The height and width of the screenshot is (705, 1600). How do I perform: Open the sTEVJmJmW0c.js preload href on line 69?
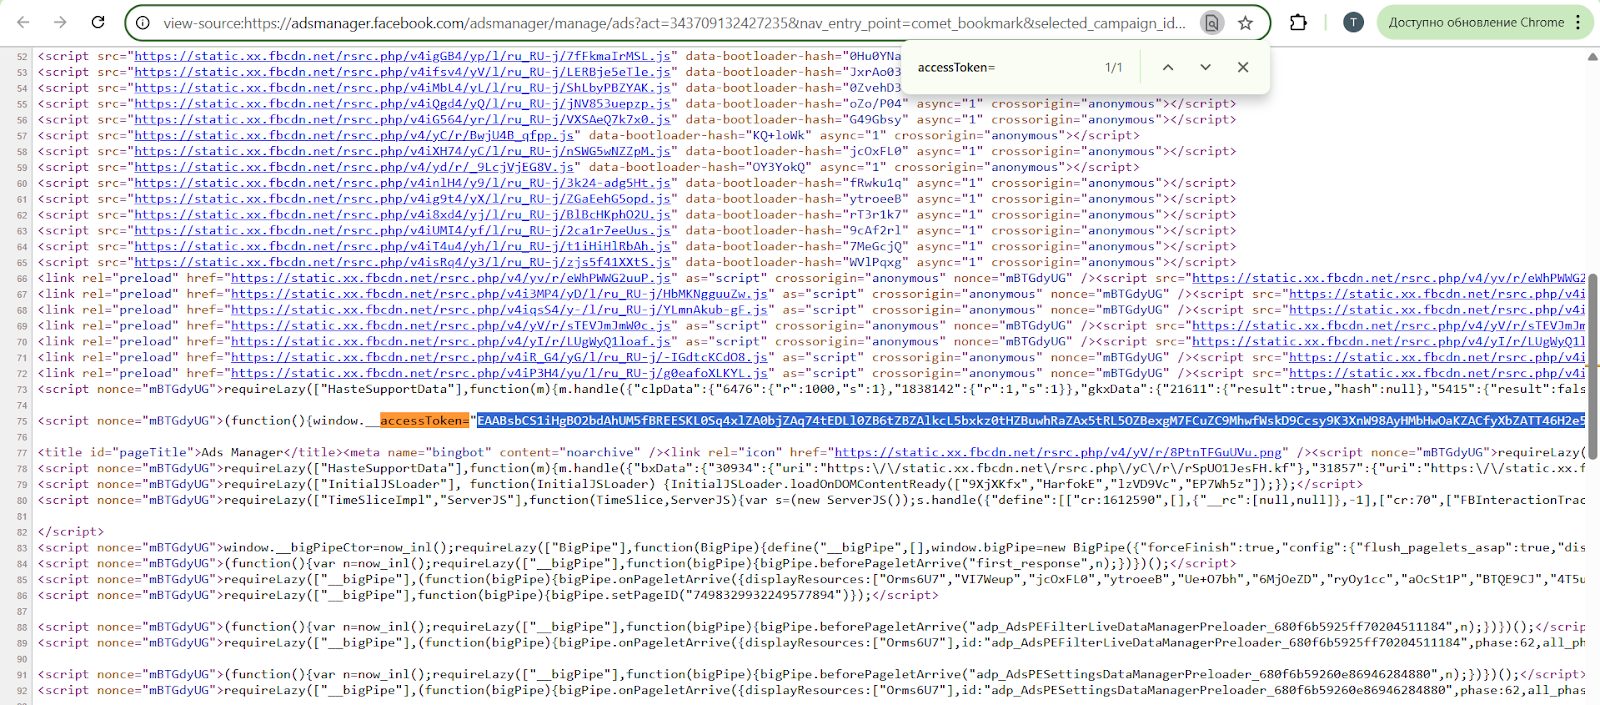click(450, 326)
